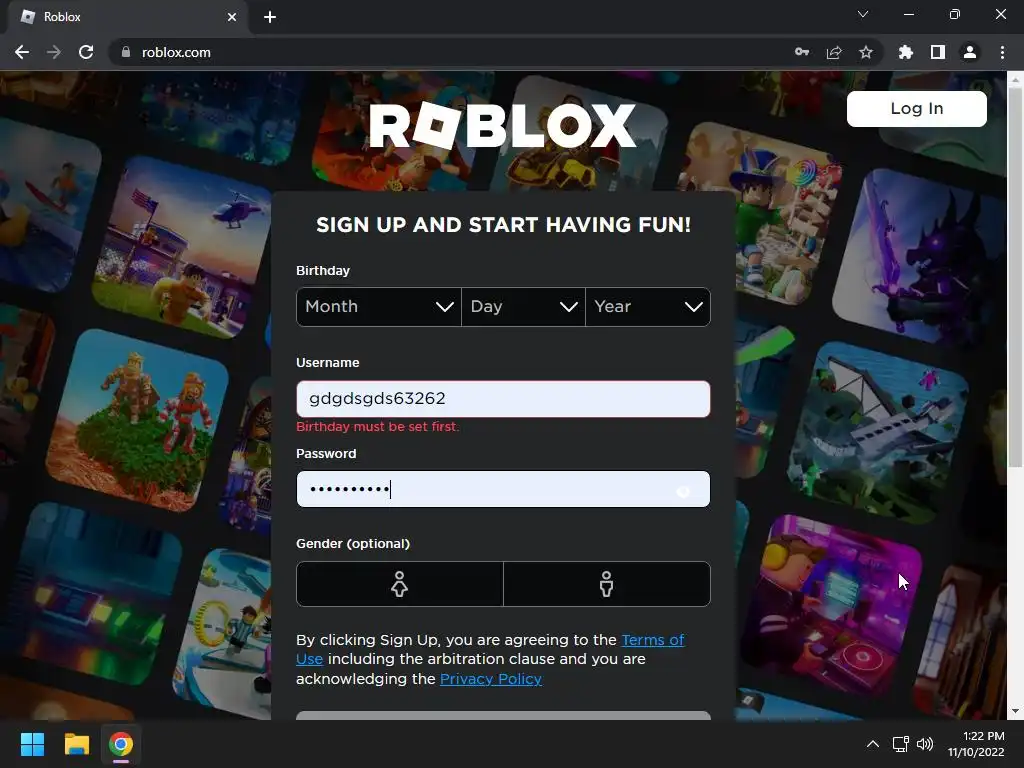
Task: Click 'Birthday must be set first.' error text
Action: 377,427
